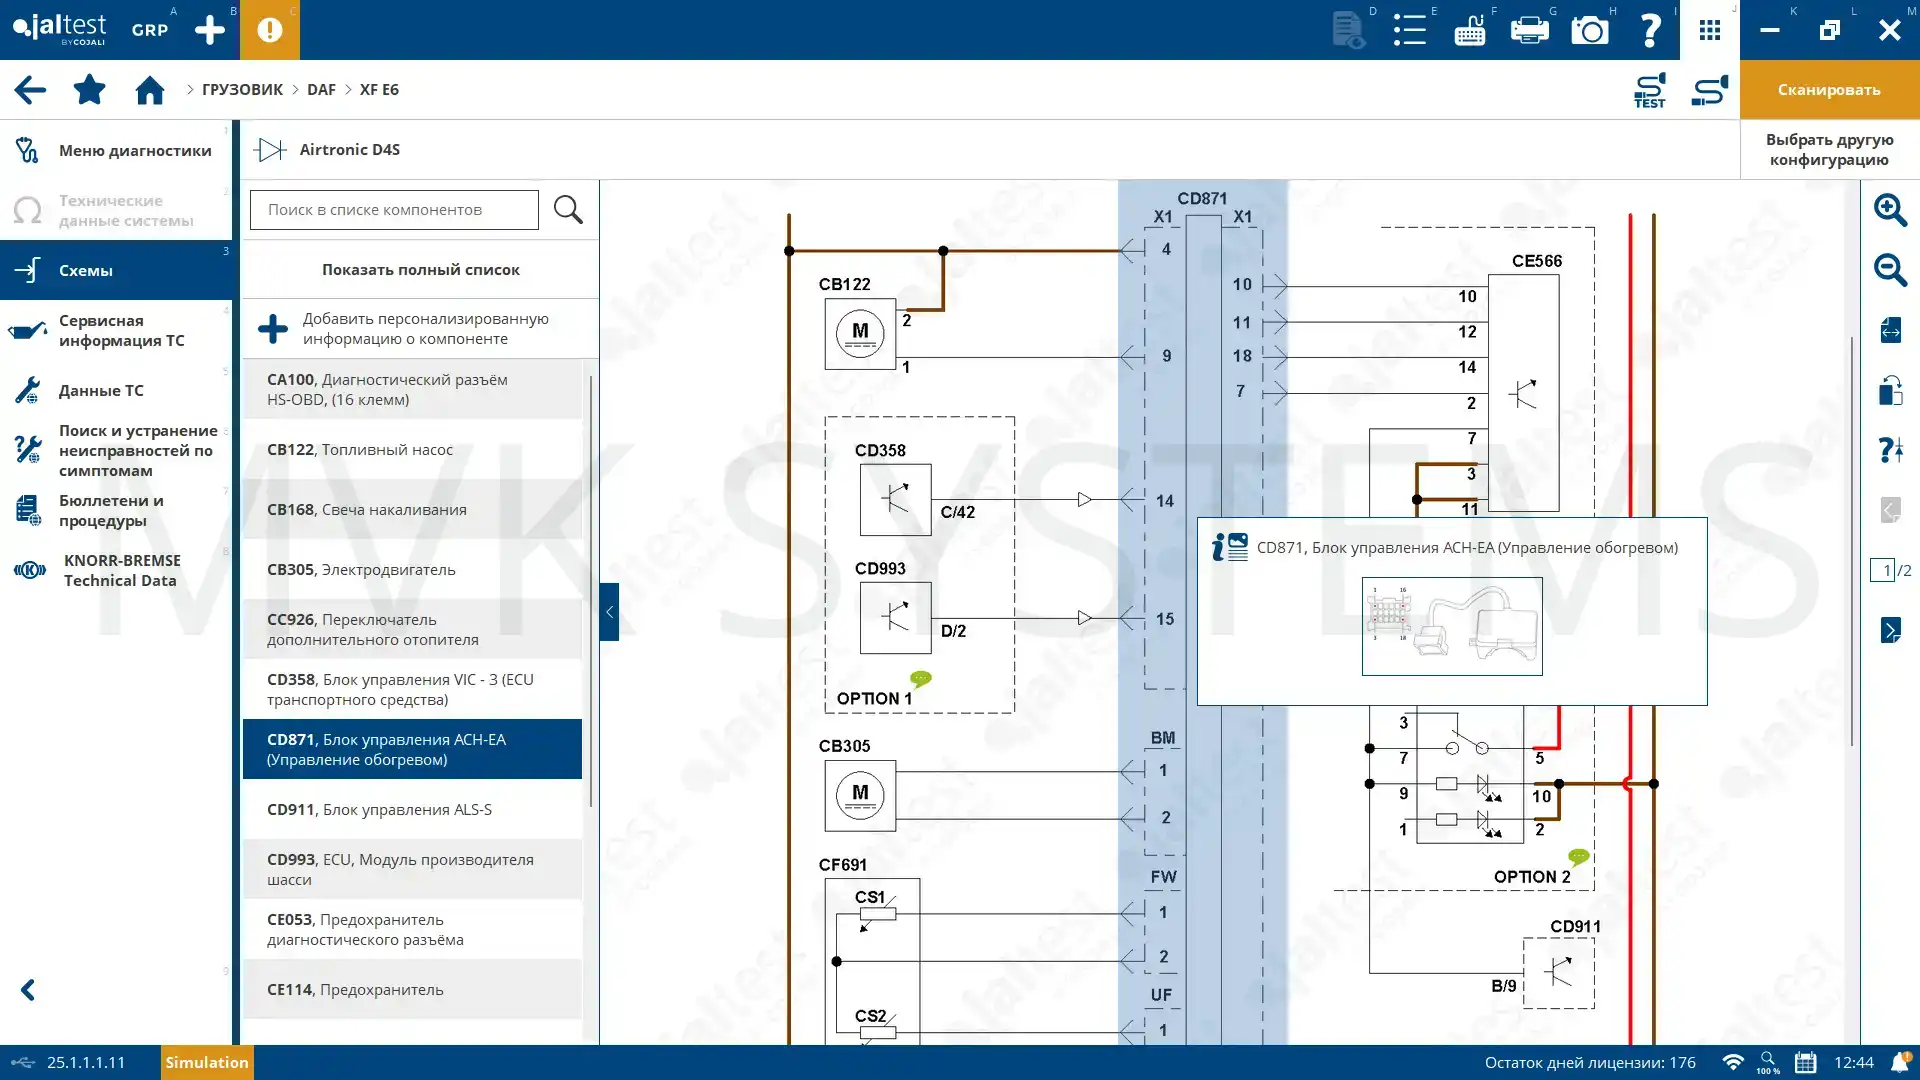Go to the next diagram page

point(1890,630)
